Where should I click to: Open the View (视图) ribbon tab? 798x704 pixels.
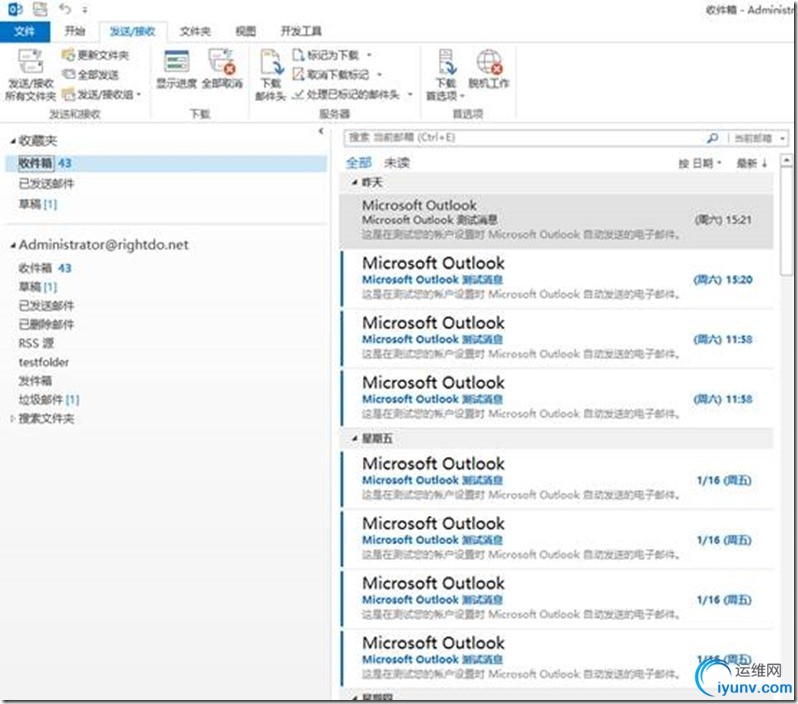(x=245, y=31)
